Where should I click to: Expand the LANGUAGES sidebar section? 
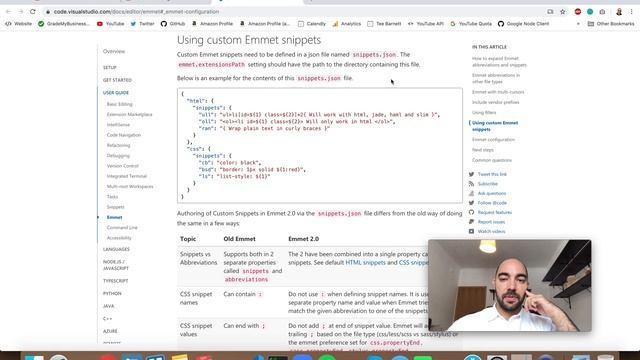[116, 249]
